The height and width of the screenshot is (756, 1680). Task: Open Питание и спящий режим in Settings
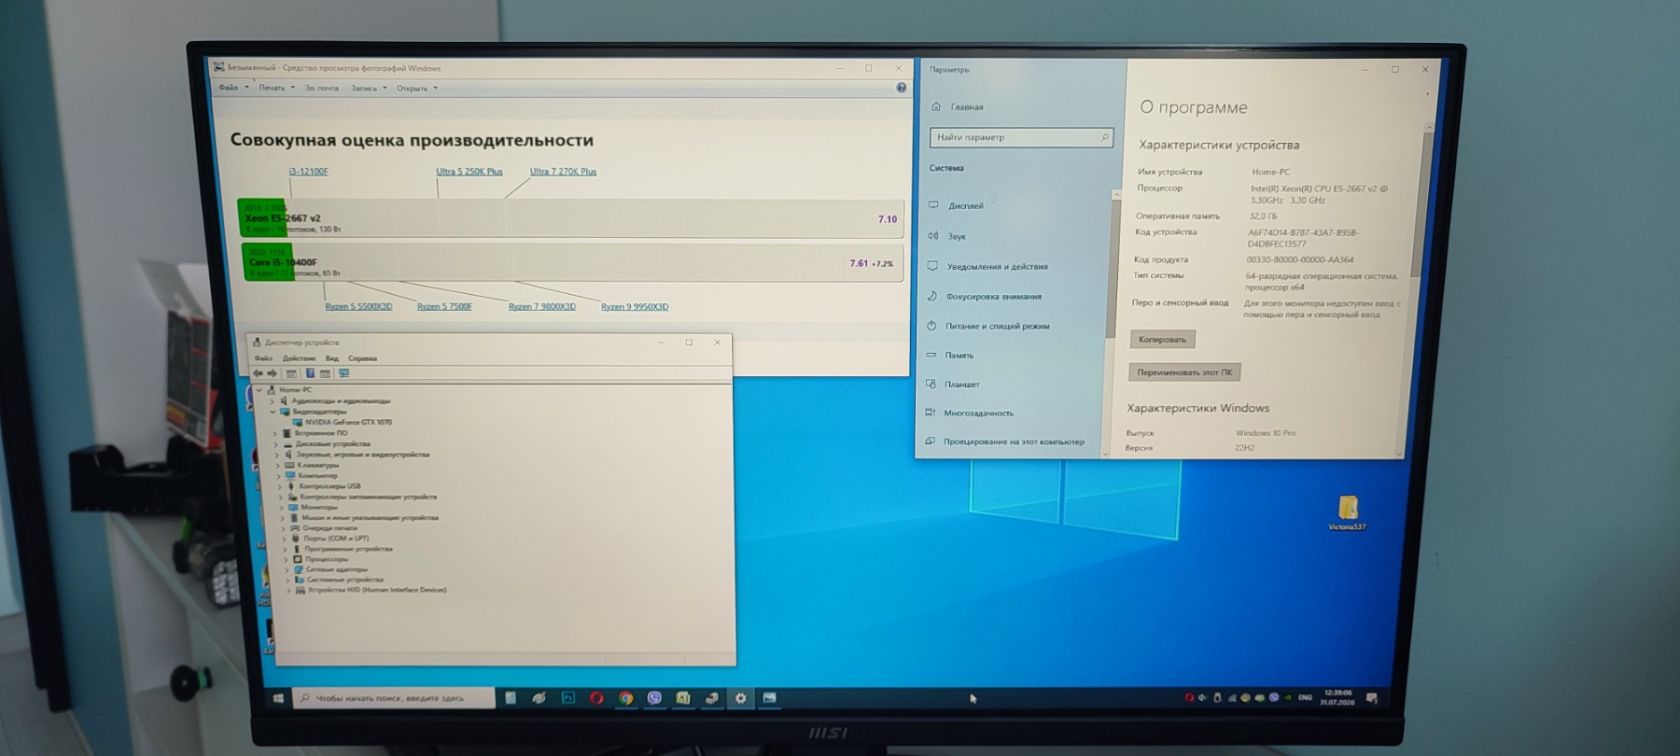(988, 326)
